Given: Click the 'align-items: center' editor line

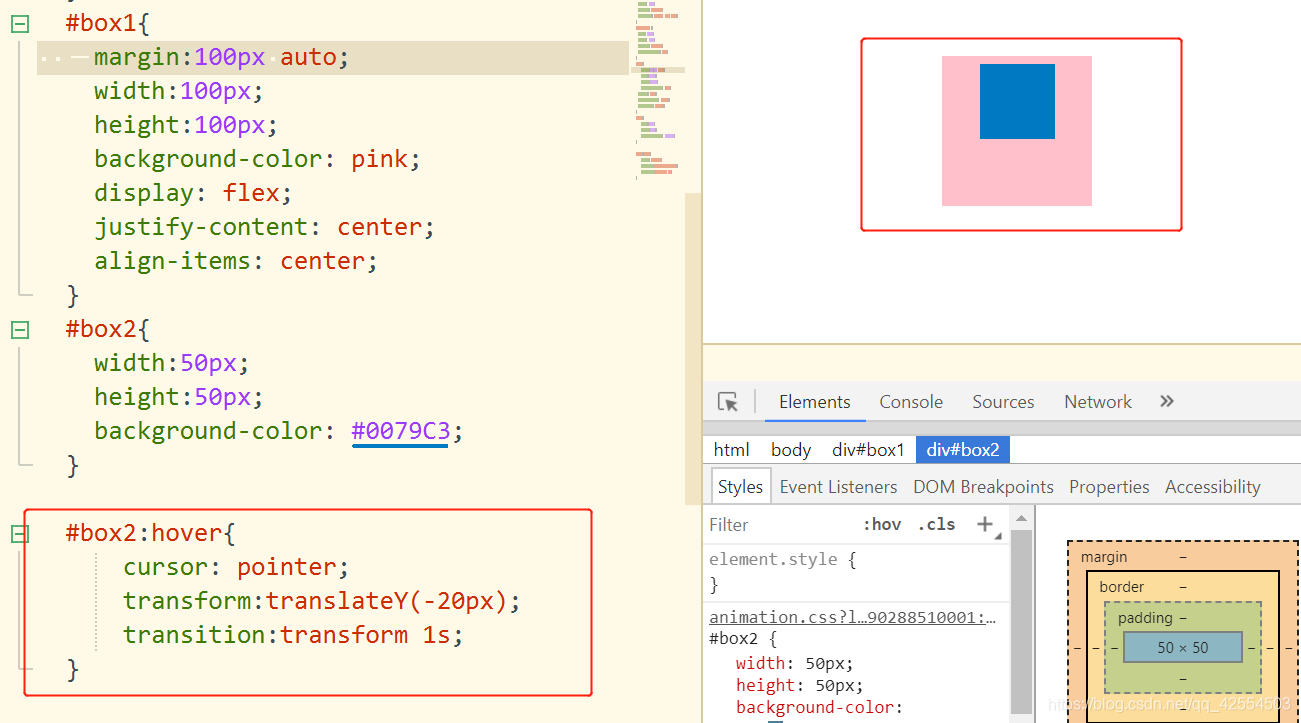Looking at the screenshot, I should [236, 261].
